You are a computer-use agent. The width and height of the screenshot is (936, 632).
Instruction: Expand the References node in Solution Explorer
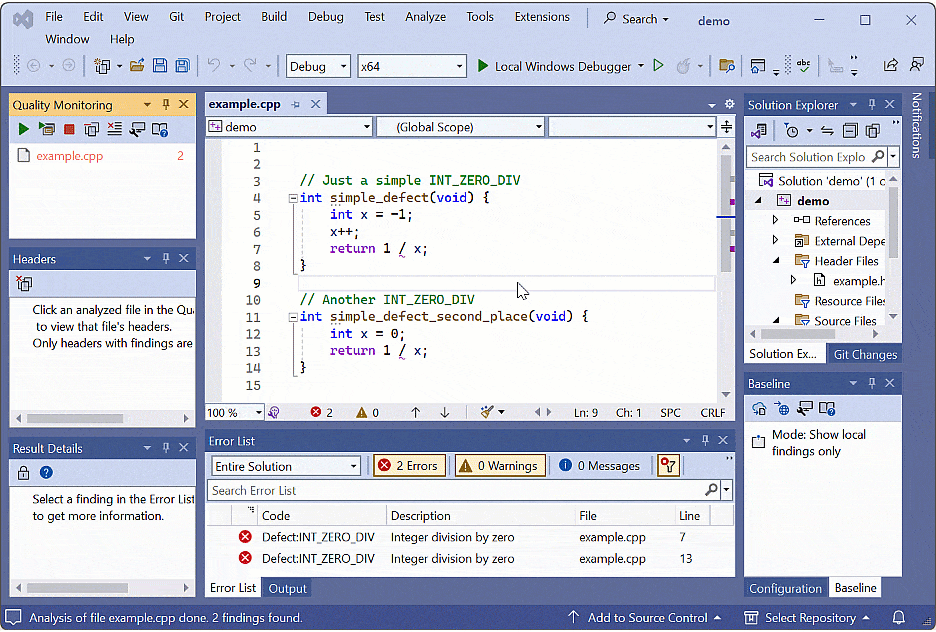point(775,221)
